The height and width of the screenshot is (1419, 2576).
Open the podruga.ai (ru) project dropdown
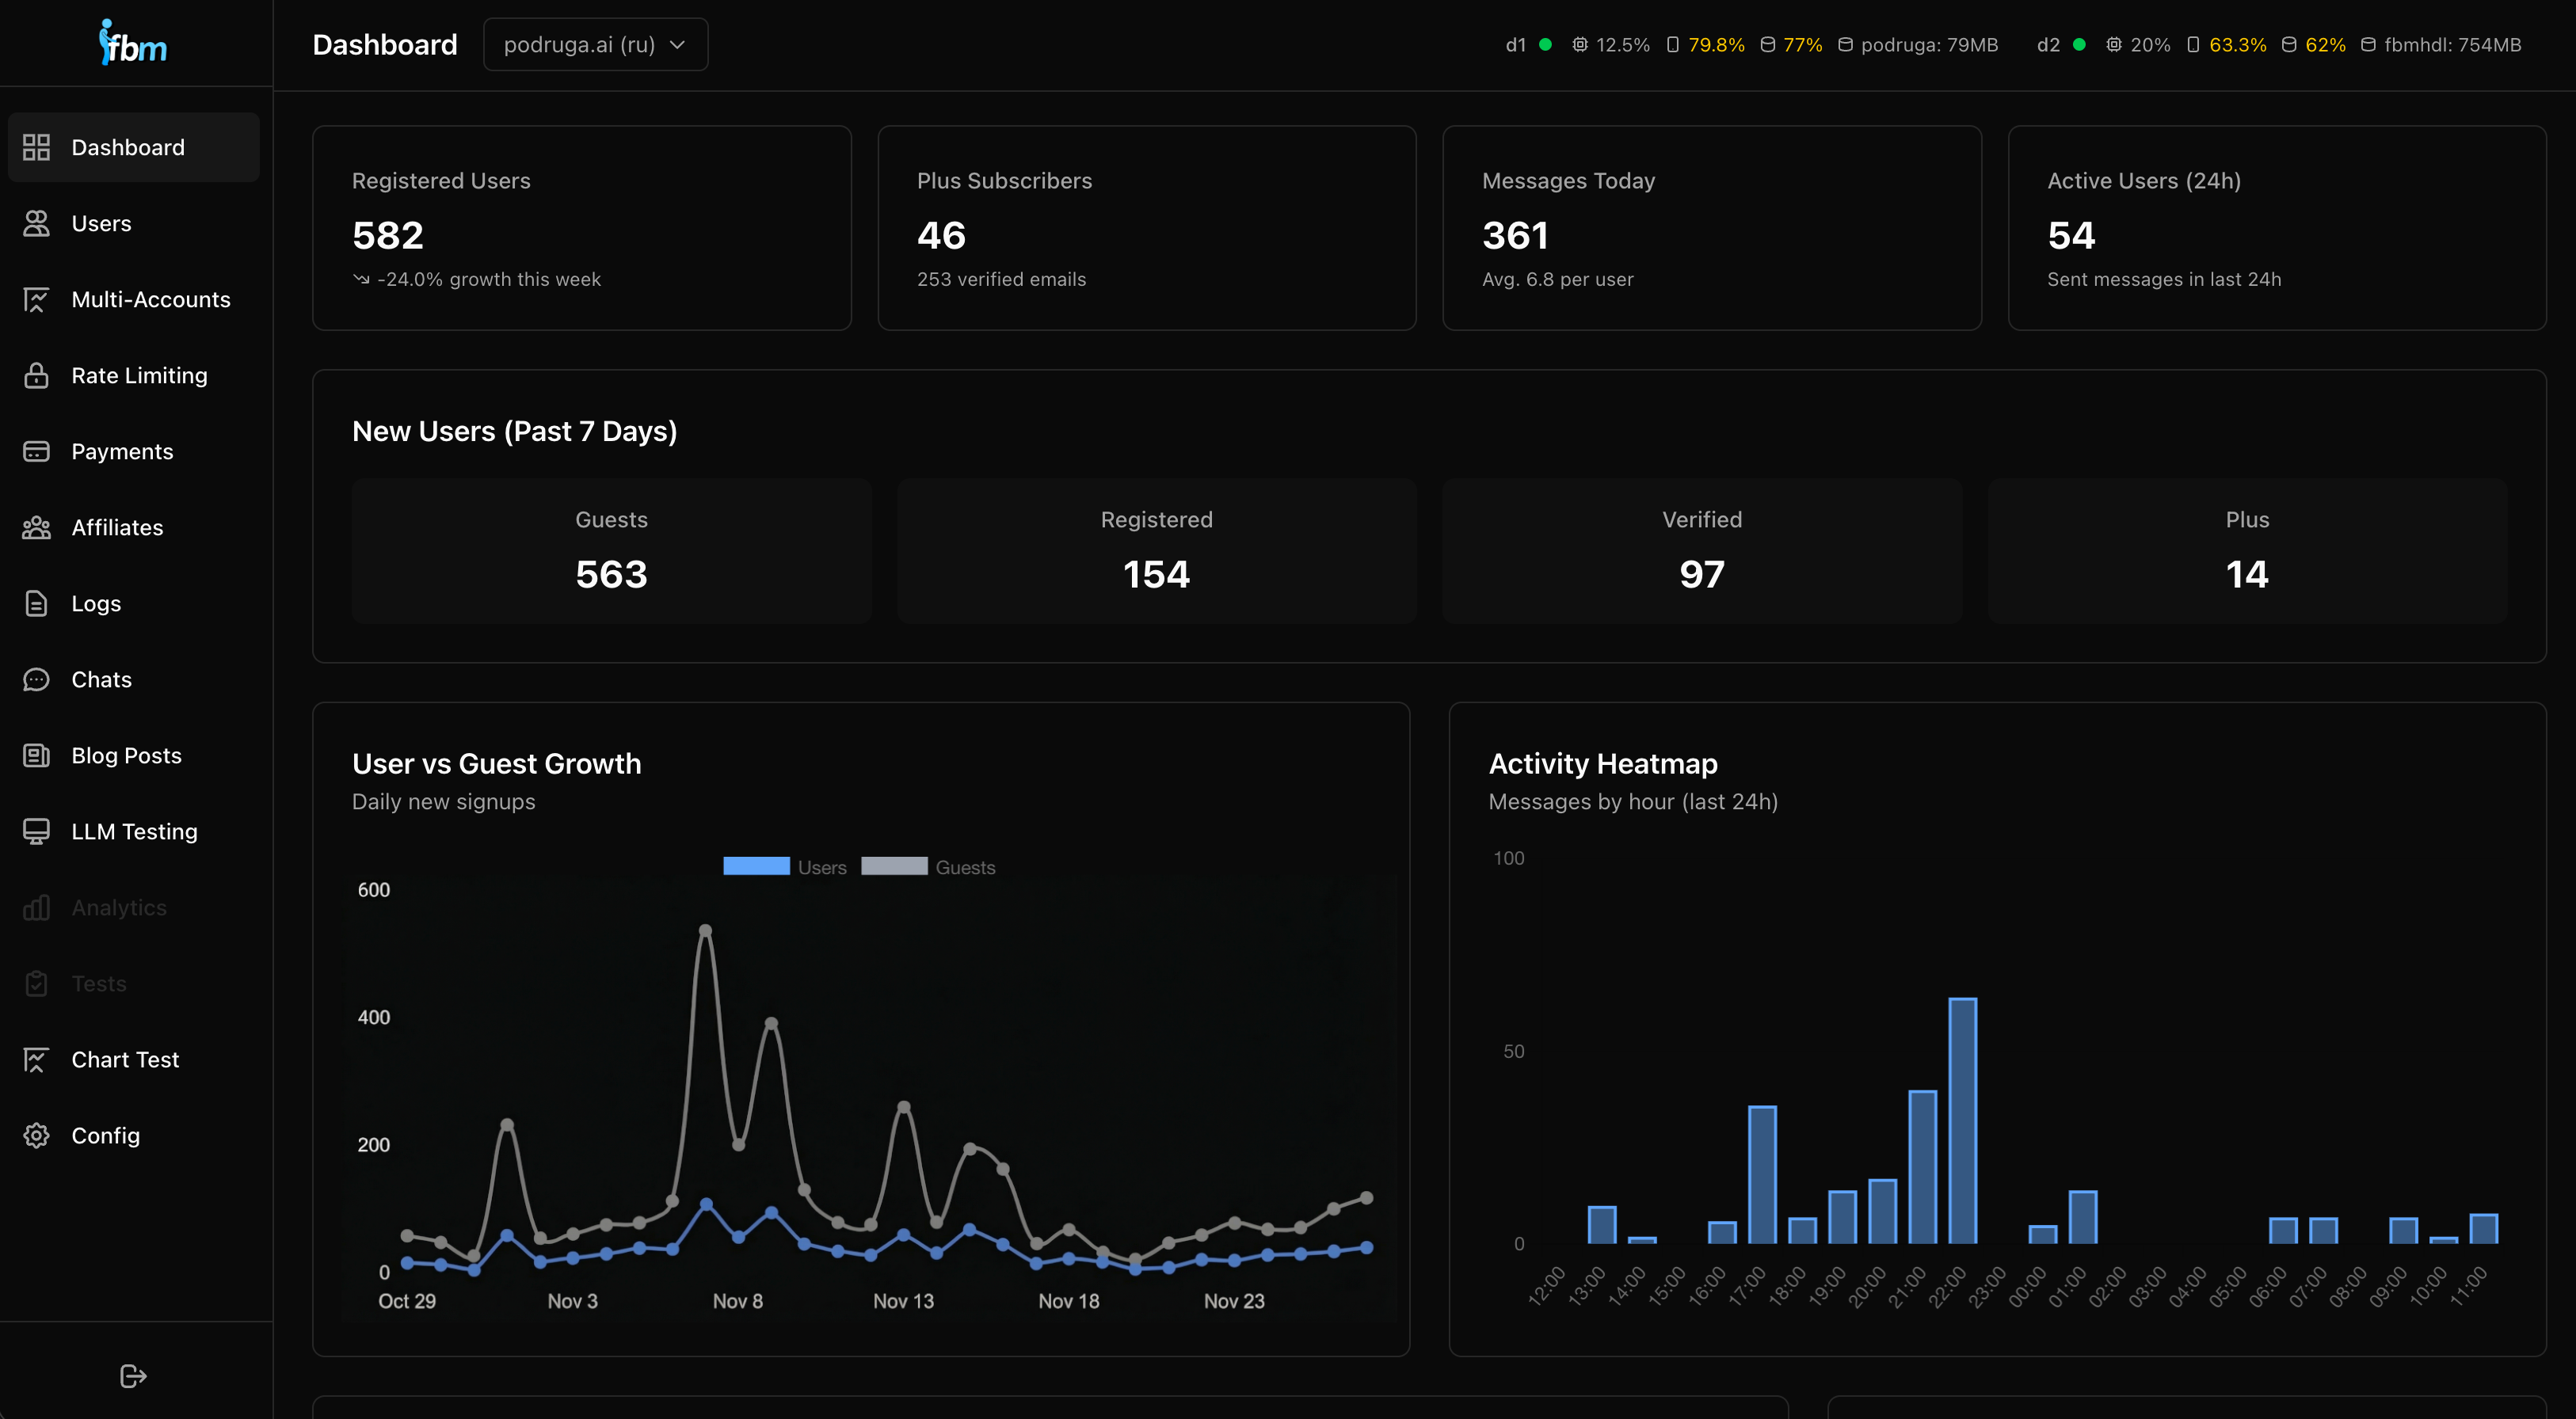tap(595, 44)
